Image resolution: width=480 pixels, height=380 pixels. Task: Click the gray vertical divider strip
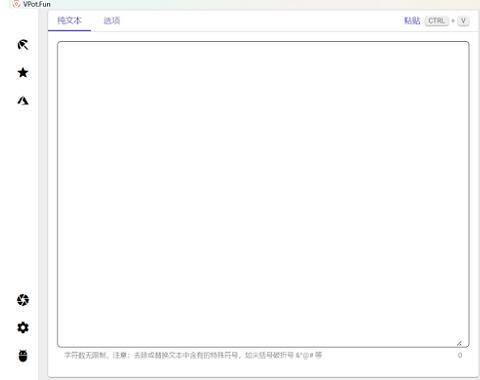[x=43, y=194]
